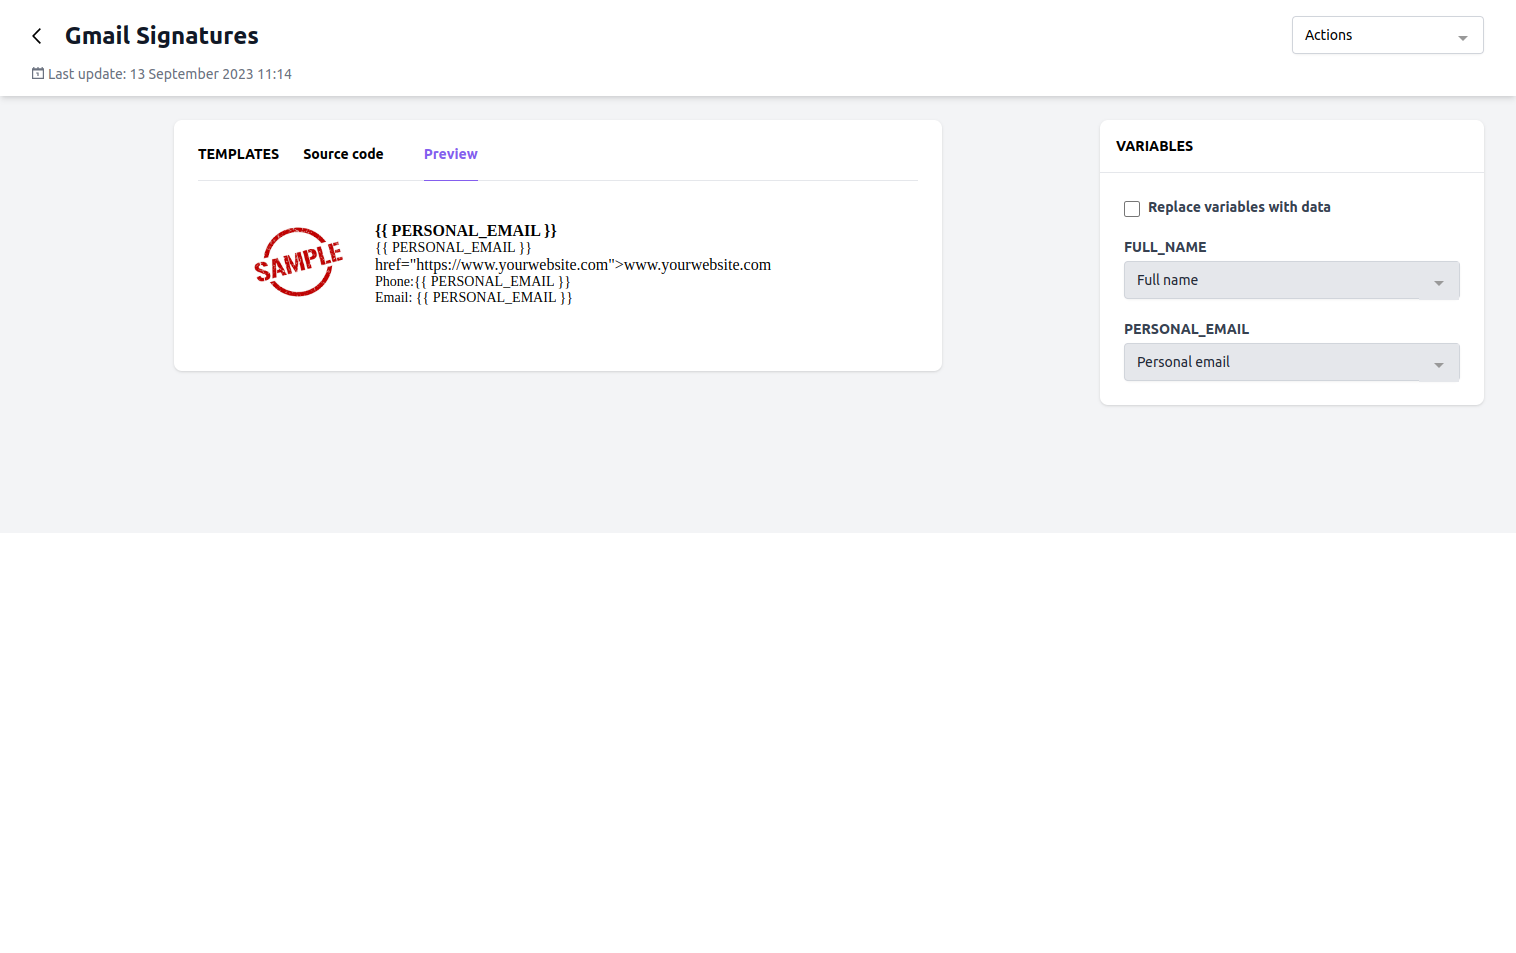The width and height of the screenshot is (1516, 953).
Task: Click the SAMPLE stamp image
Action: coord(299,261)
